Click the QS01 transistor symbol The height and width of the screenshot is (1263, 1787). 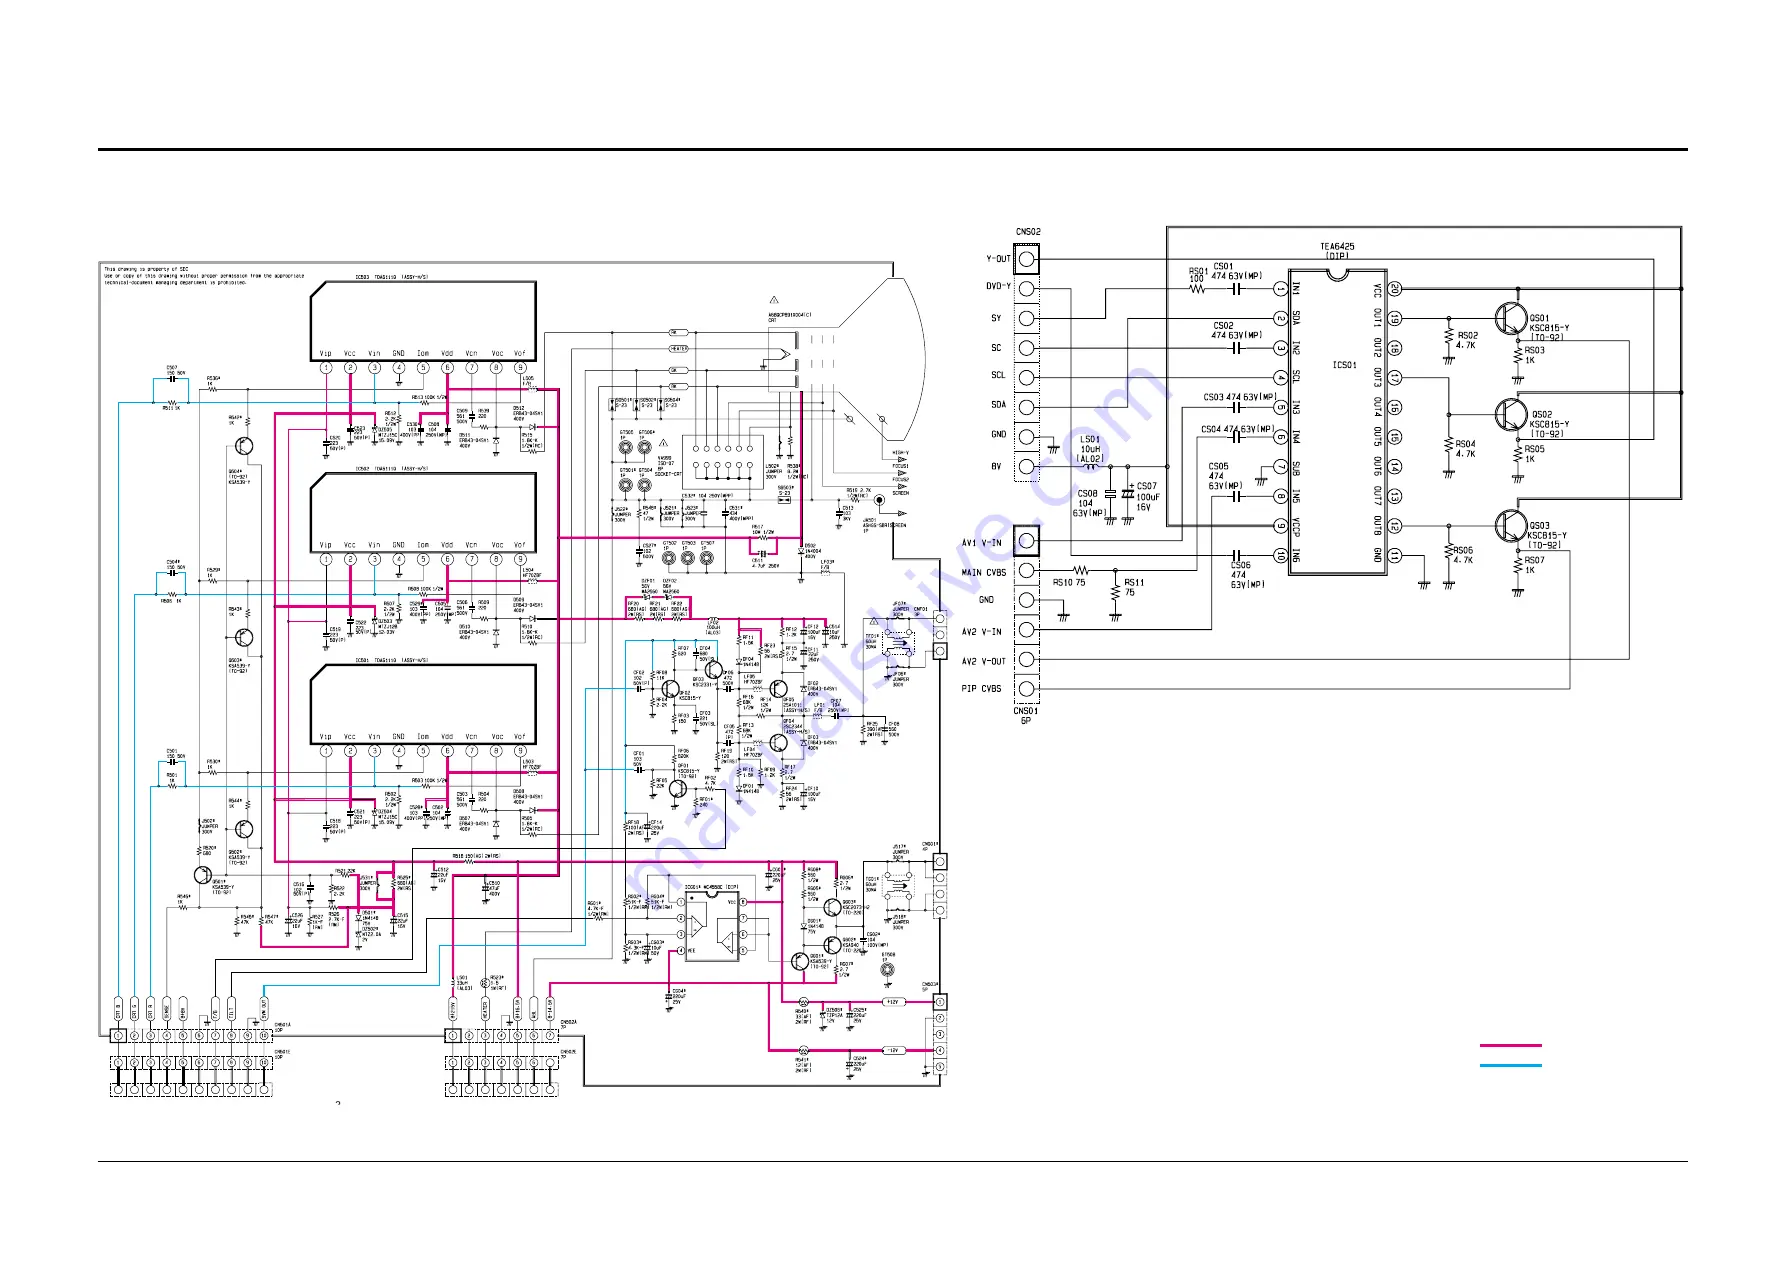tap(1509, 318)
